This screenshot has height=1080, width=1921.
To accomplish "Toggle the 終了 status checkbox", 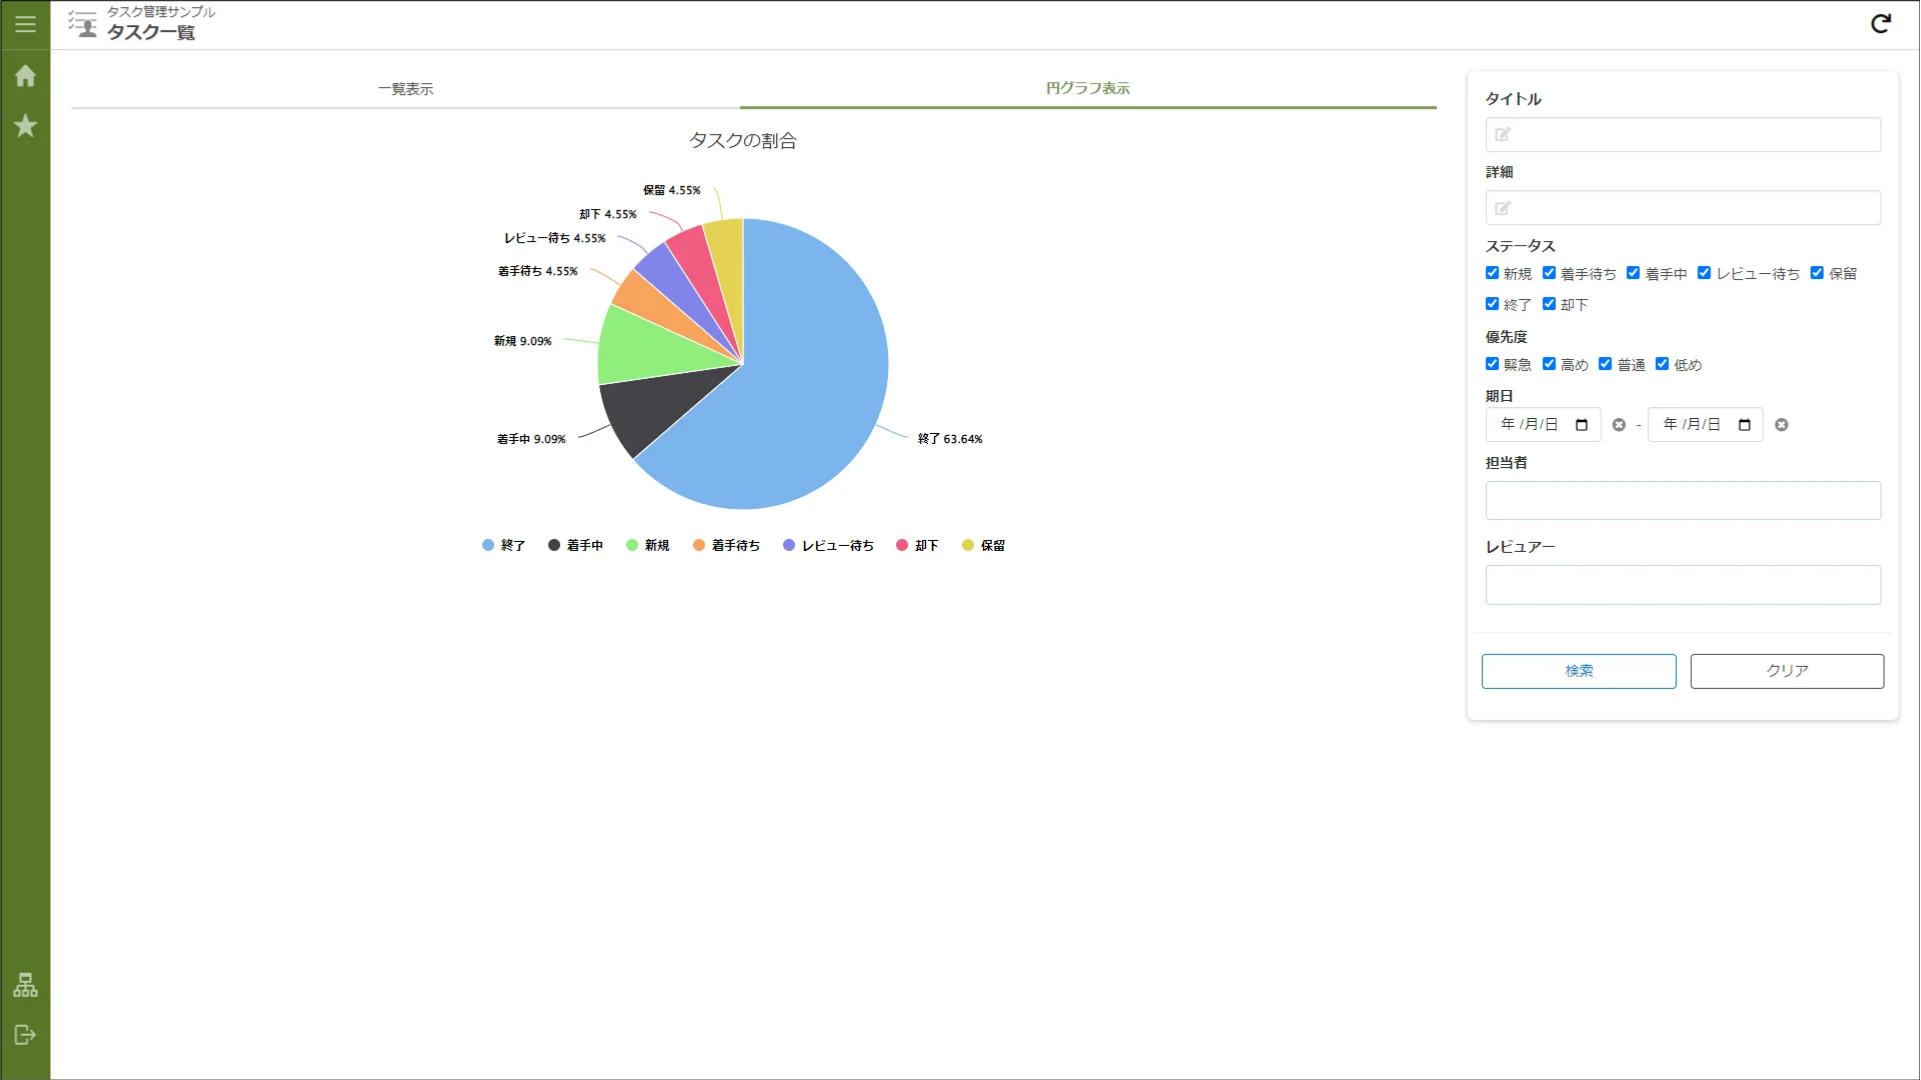I will pyautogui.click(x=1492, y=304).
